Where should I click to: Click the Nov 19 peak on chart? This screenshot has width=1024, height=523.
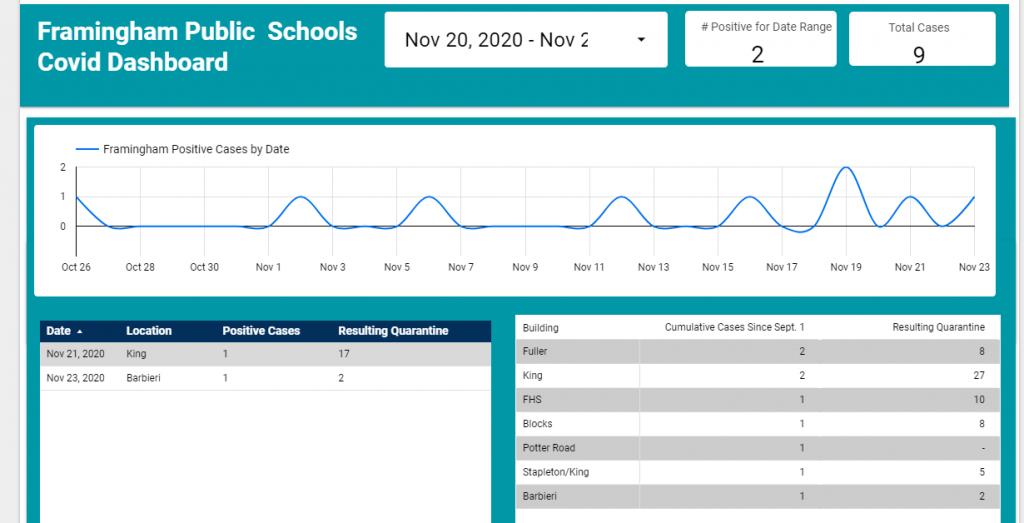(x=846, y=169)
